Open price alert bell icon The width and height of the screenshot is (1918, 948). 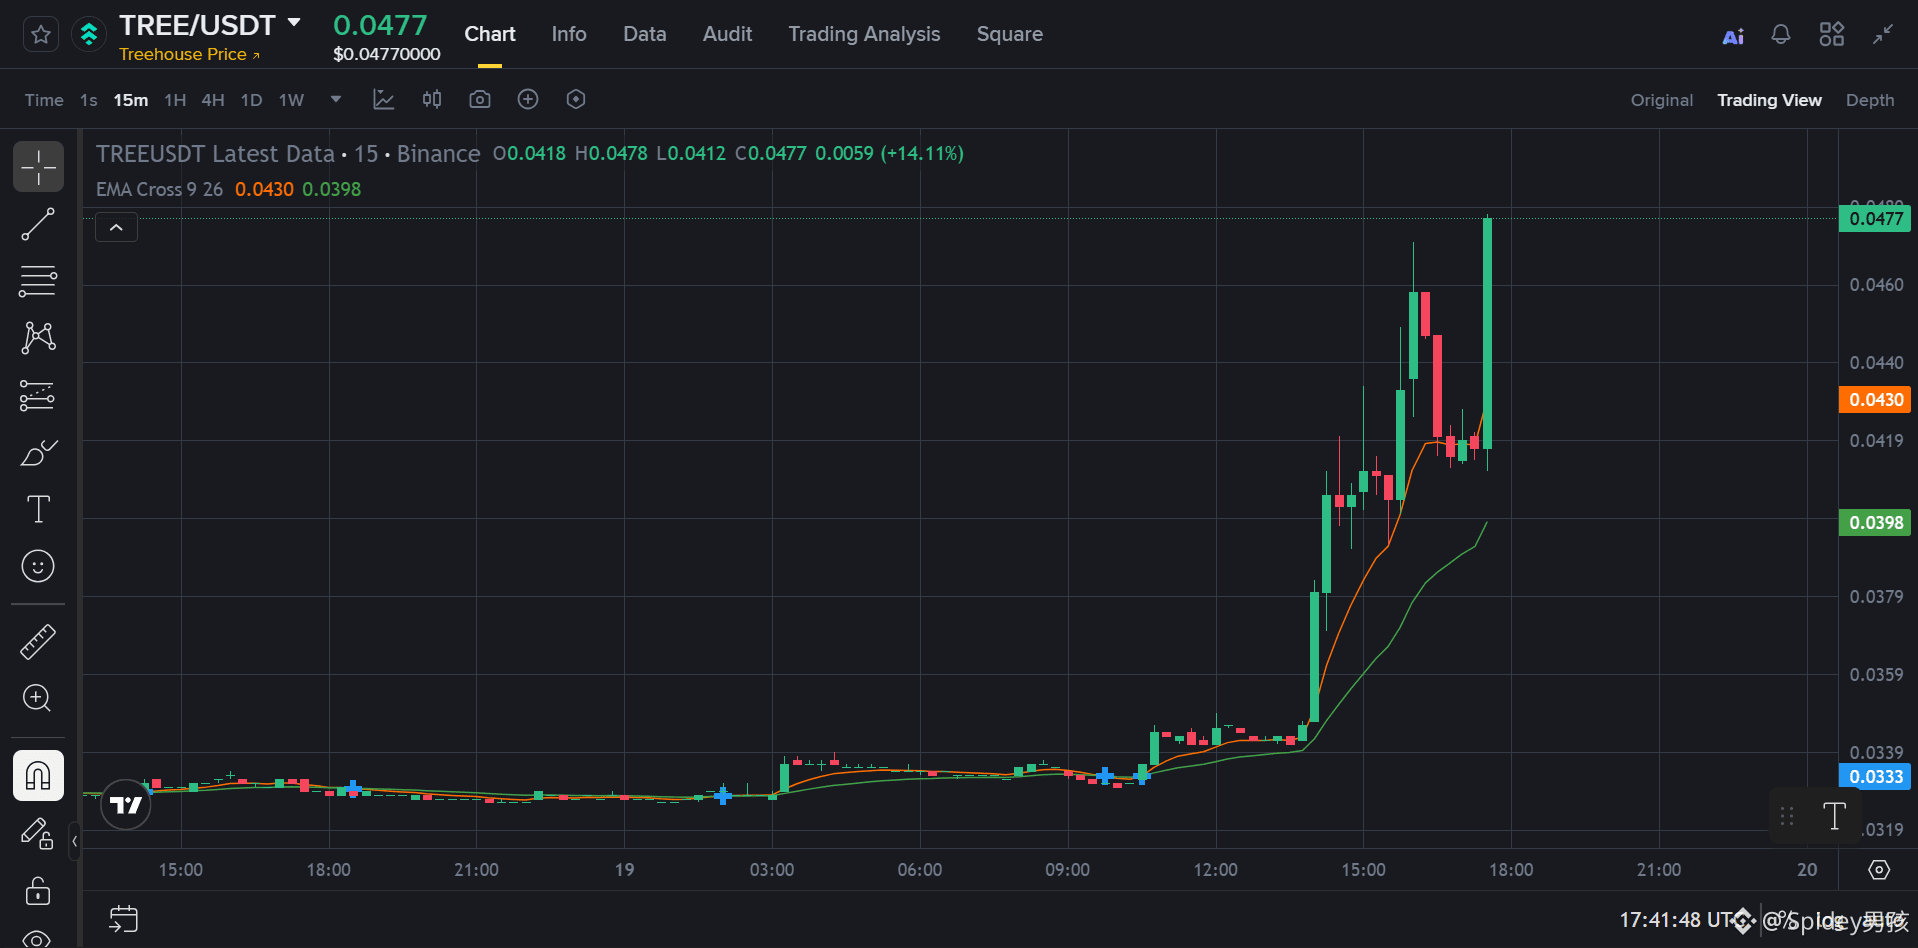1781,35
